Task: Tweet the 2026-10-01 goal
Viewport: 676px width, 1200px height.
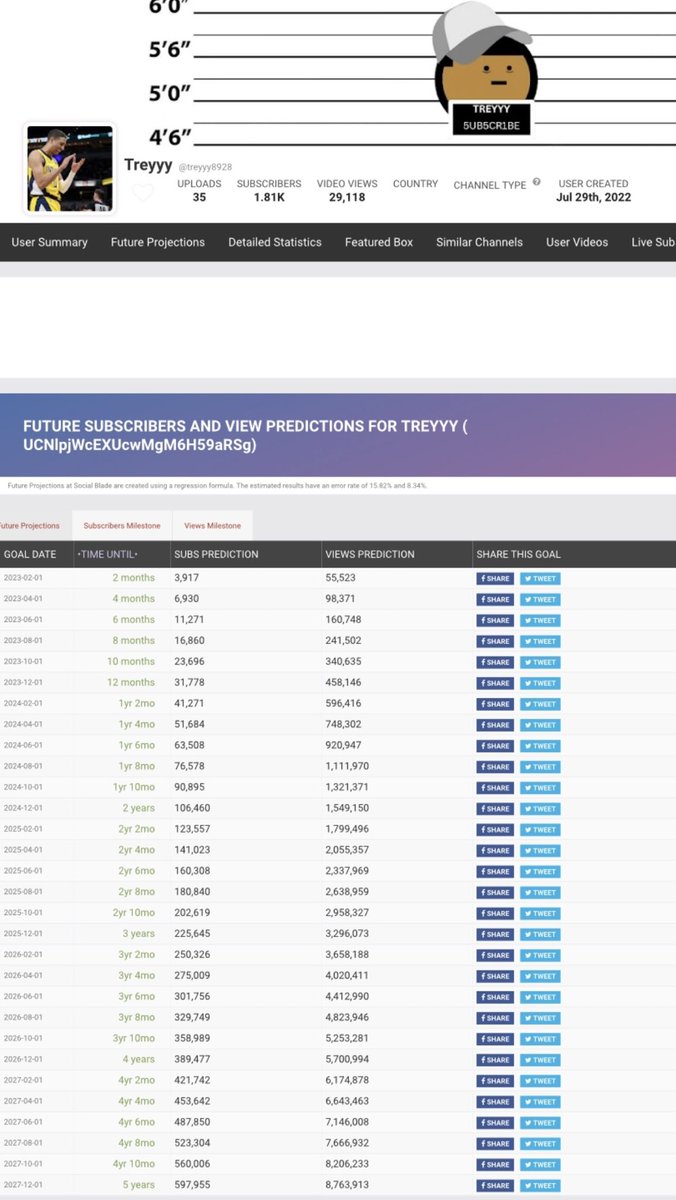Action: (540, 1039)
